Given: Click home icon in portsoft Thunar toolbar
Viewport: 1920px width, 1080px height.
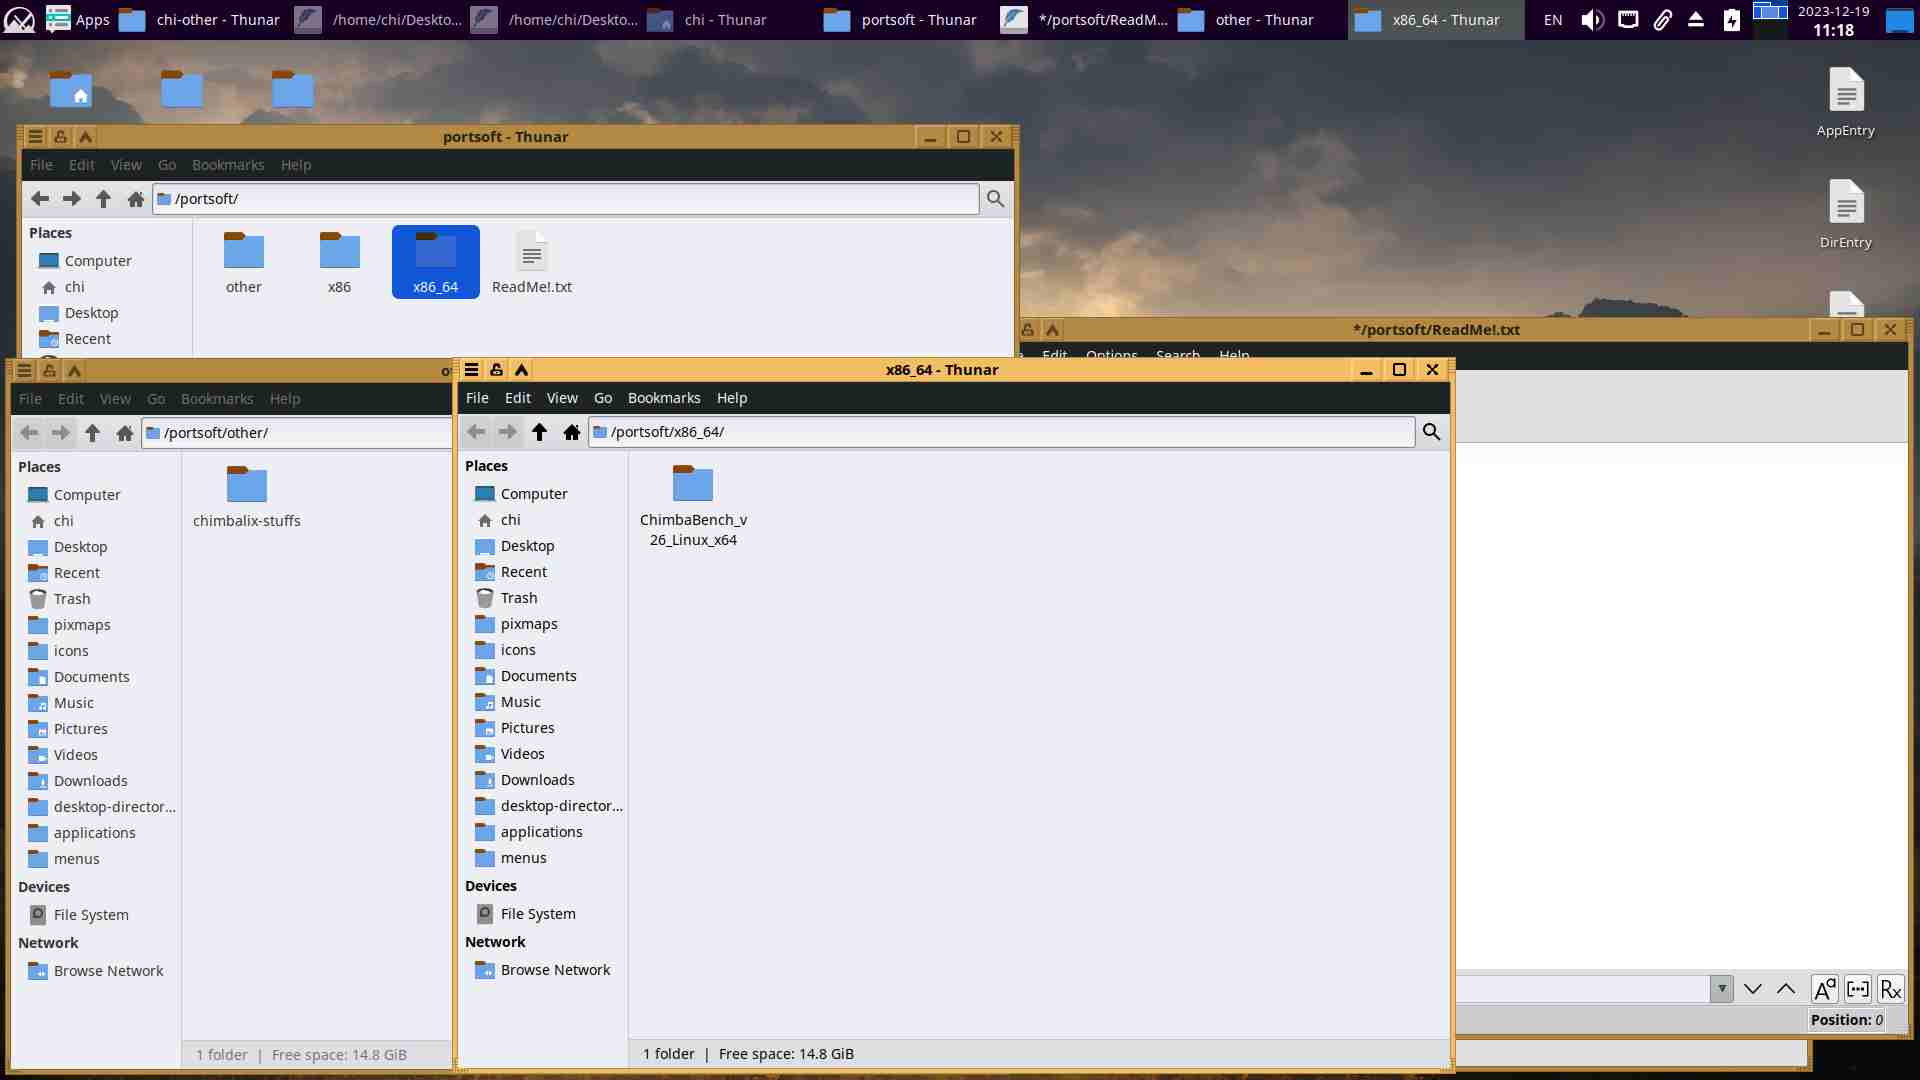Looking at the screenshot, I should pyautogui.click(x=136, y=199).
